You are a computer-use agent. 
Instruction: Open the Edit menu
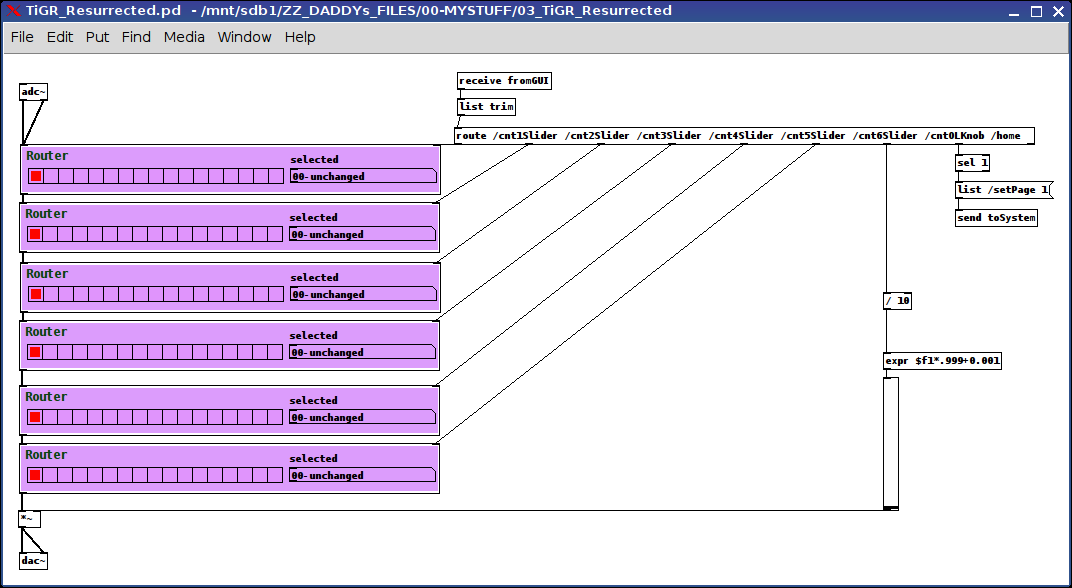[59, 37]
